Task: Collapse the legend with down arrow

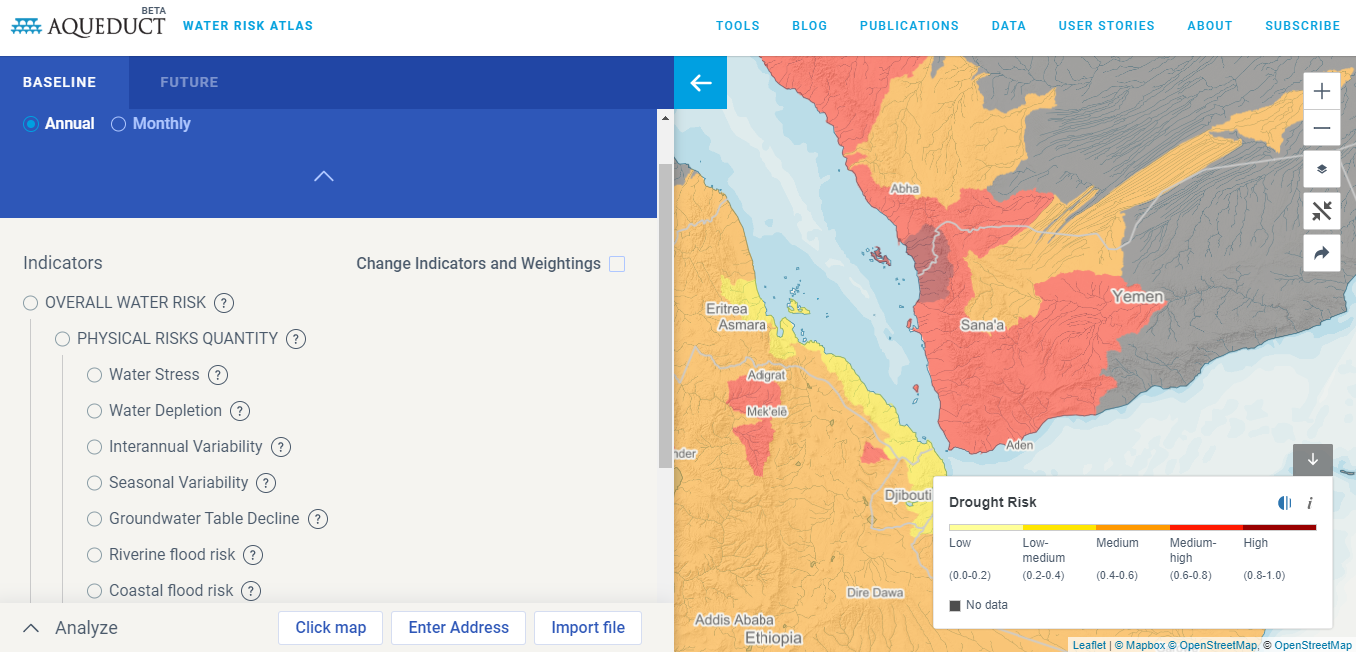Action: [x=1313, y=460]
